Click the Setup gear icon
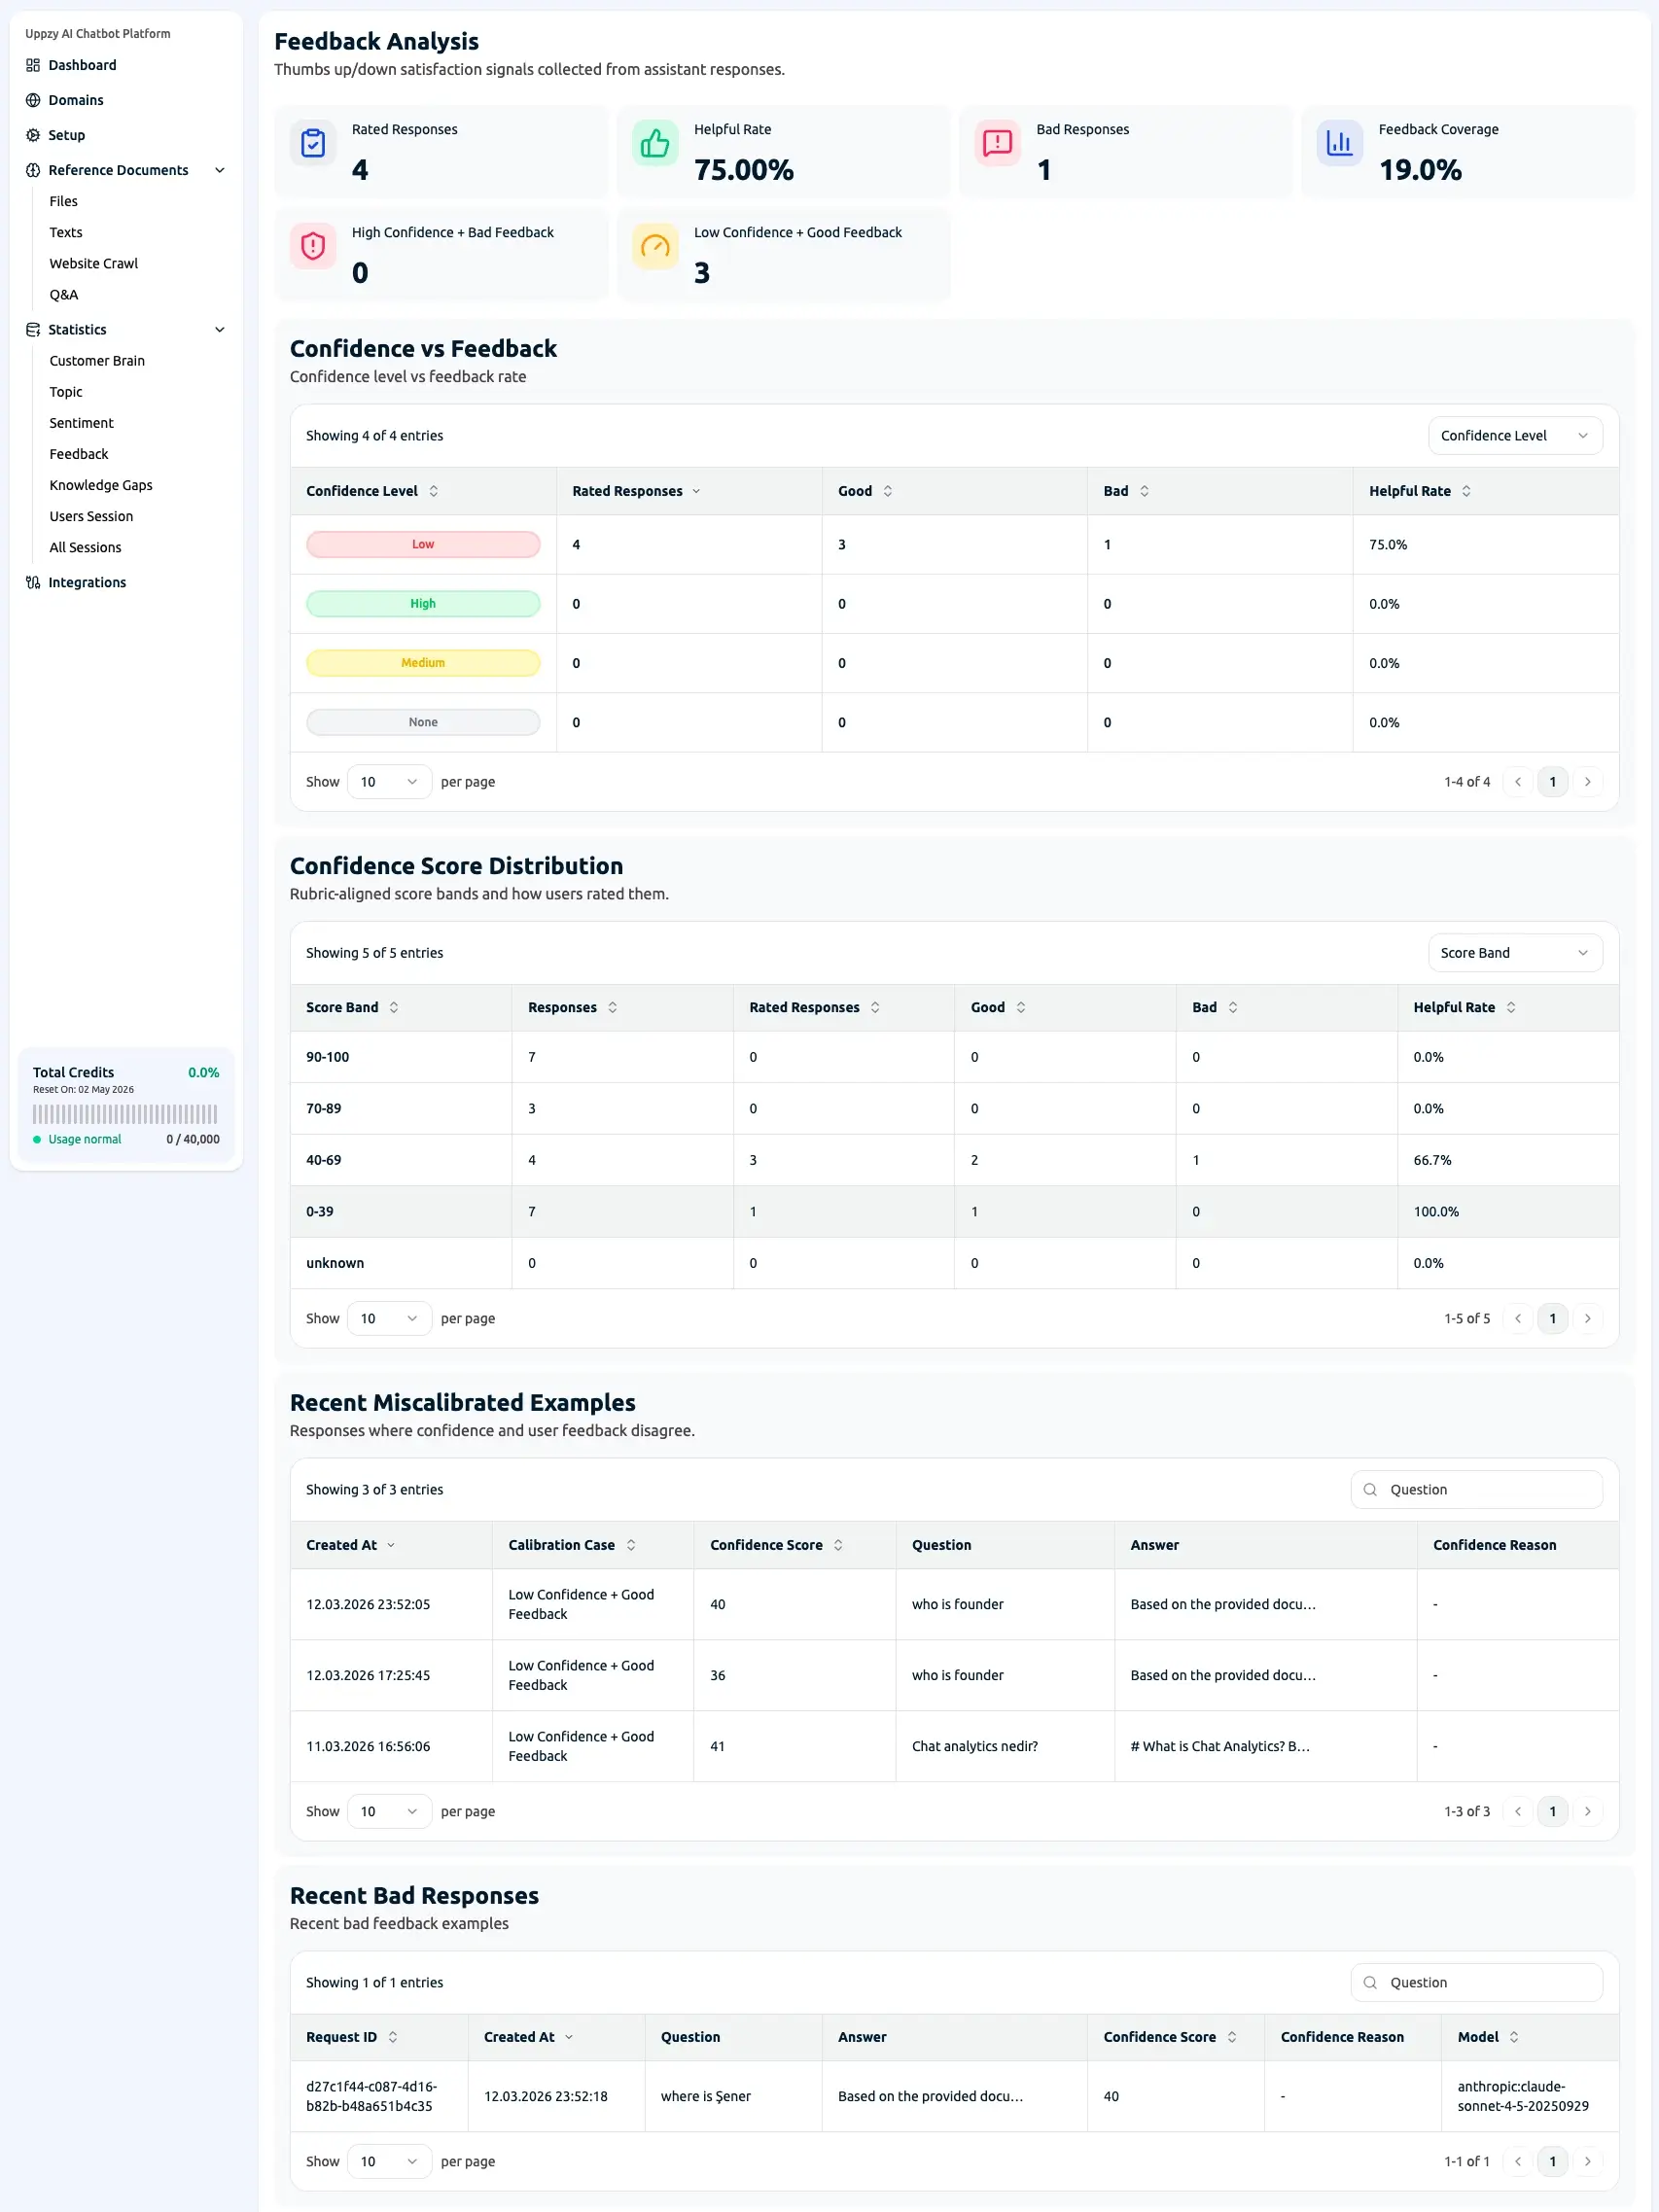Image resolution: width=1659 pixels, height=2212 pixels. tap(33, 135)
